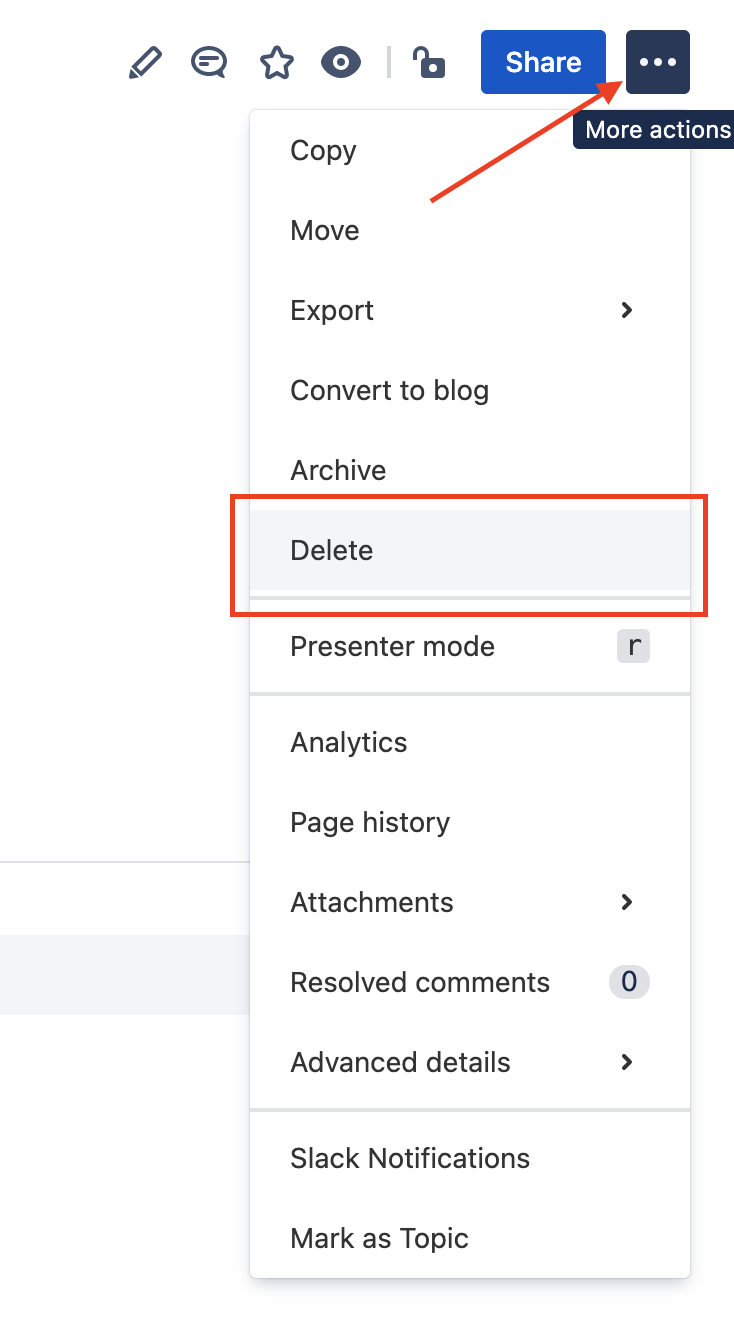
Task: Select Slack Notifications menu item
Action: click(x=470, y=1158)
